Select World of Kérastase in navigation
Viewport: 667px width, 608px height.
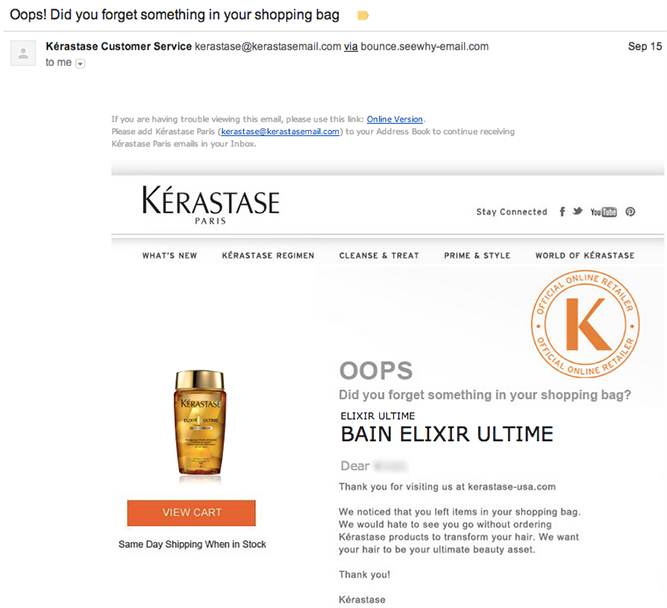click(585, 255)
